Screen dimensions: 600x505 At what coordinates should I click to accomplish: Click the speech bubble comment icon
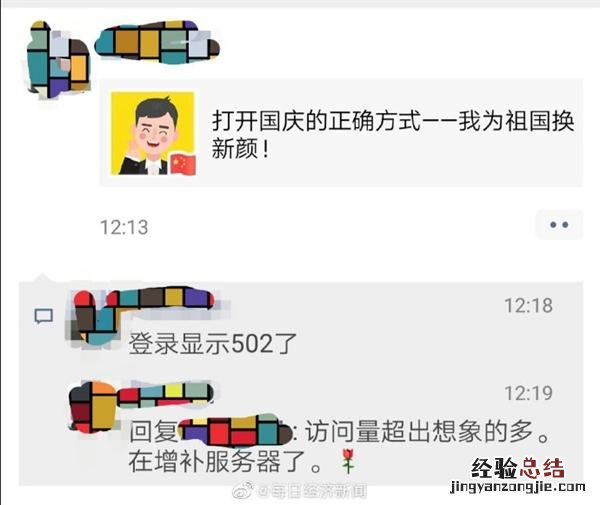[44, 316]
